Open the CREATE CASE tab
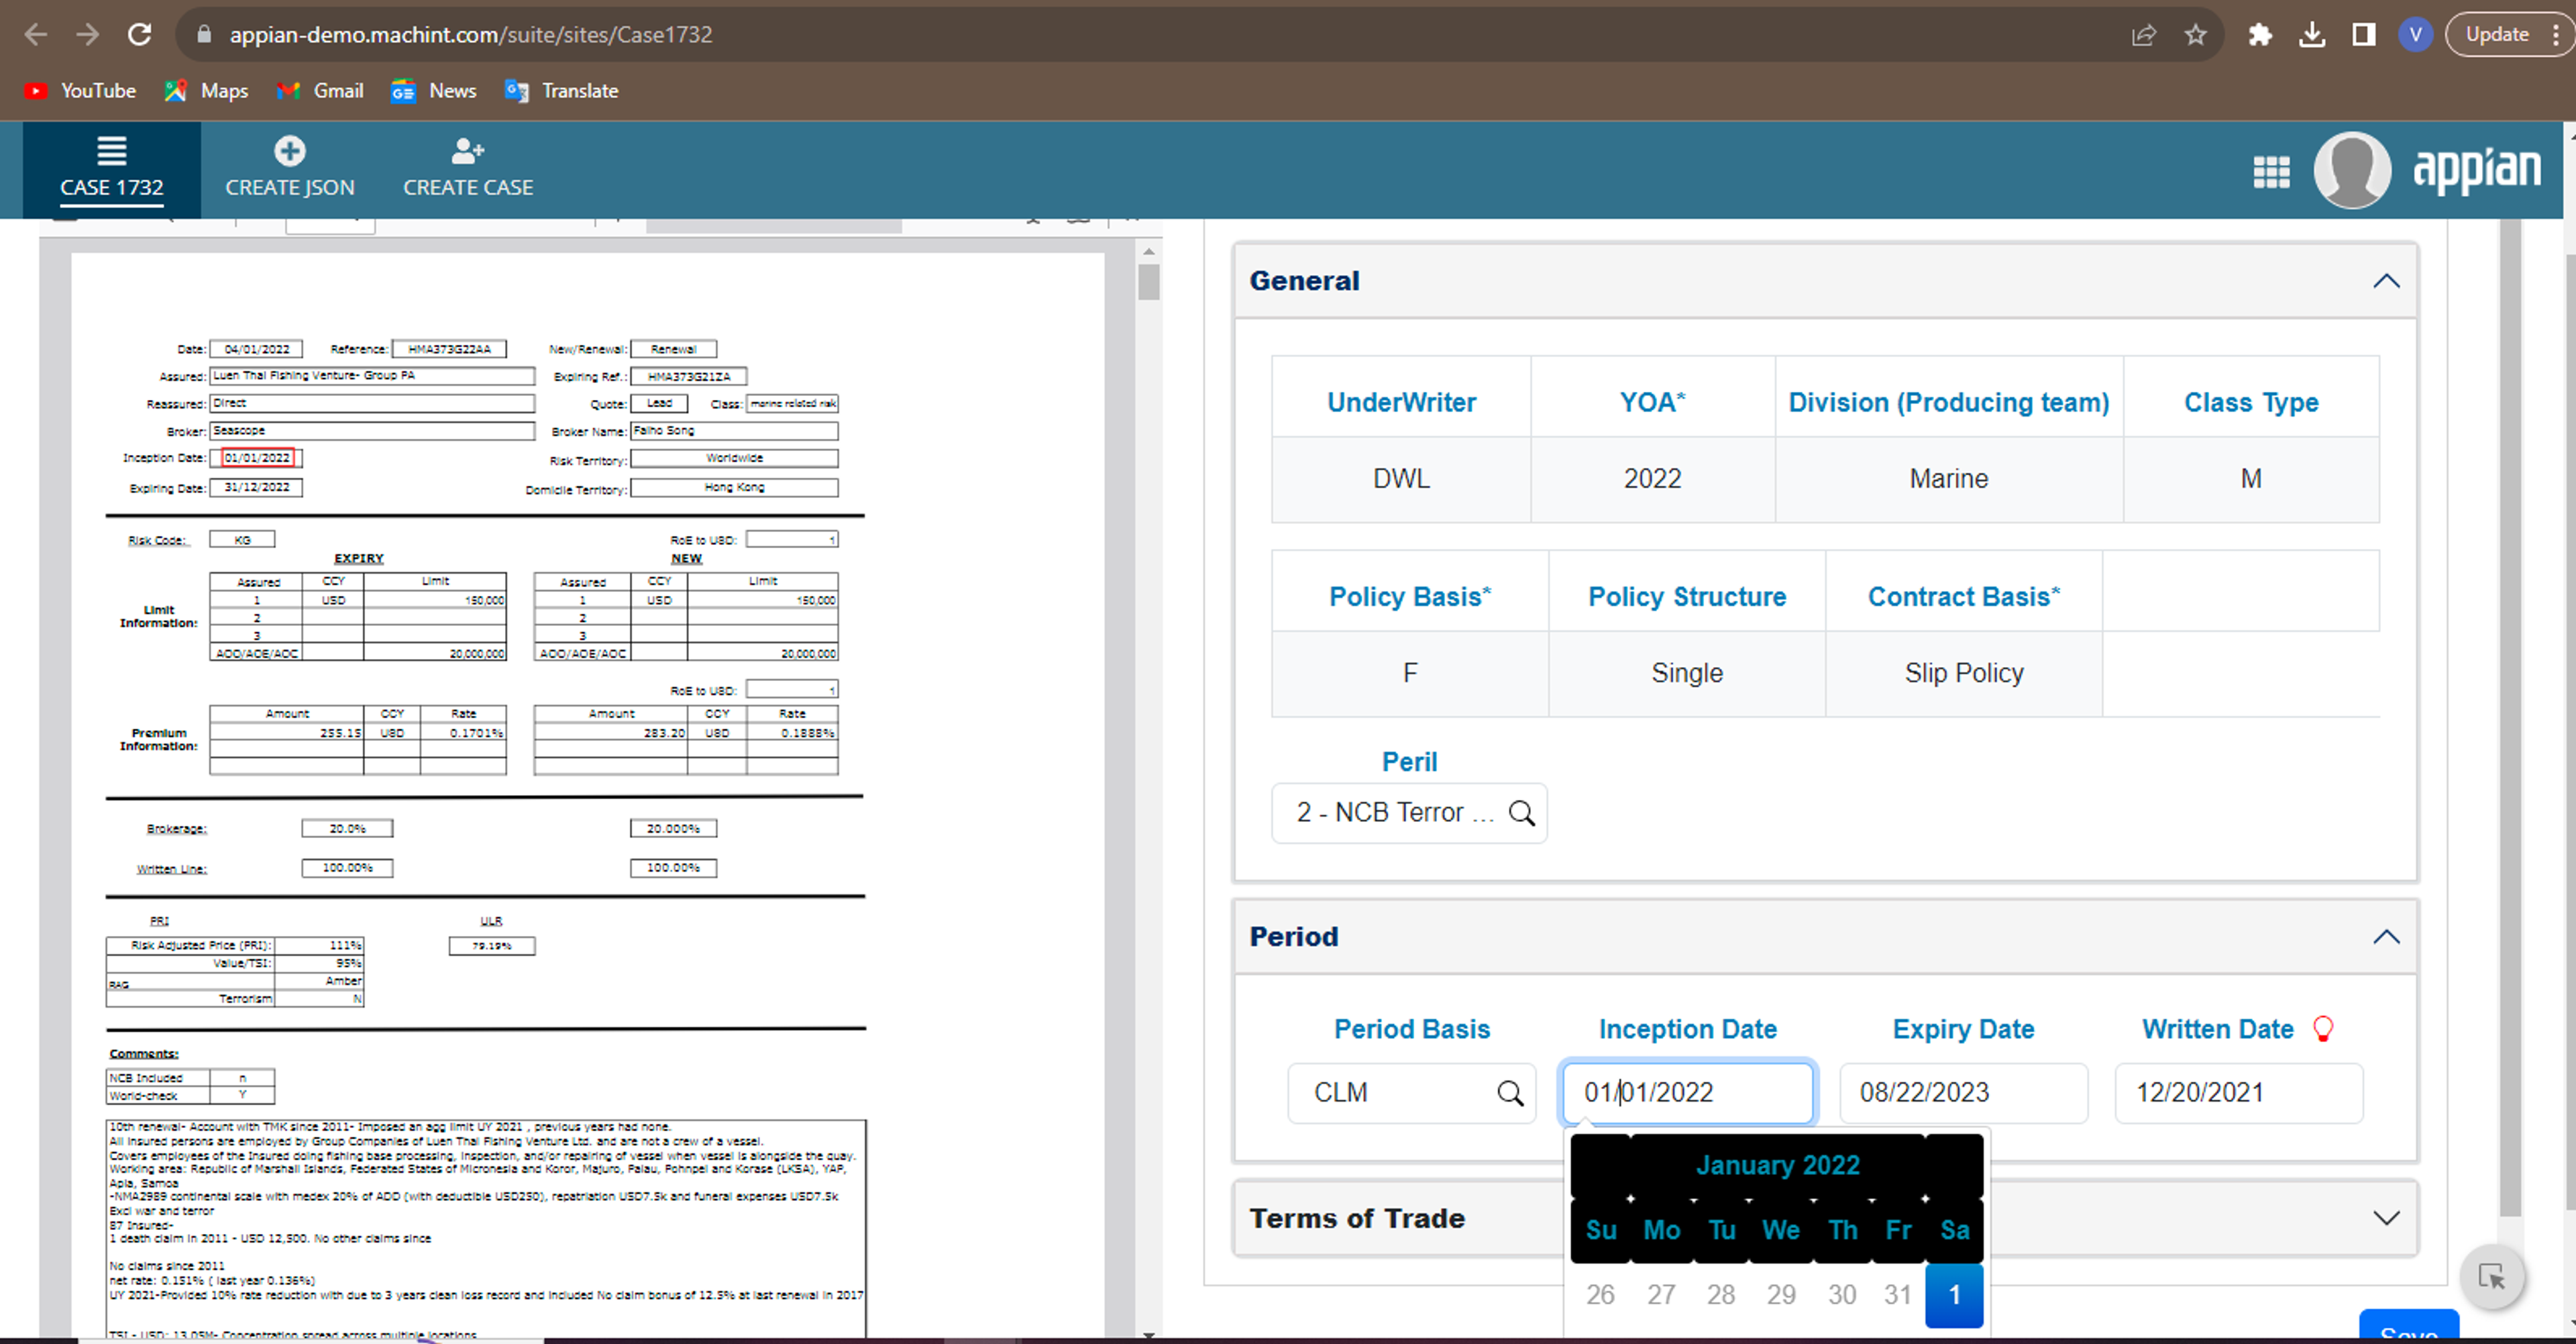 click(x=468, y=169)
